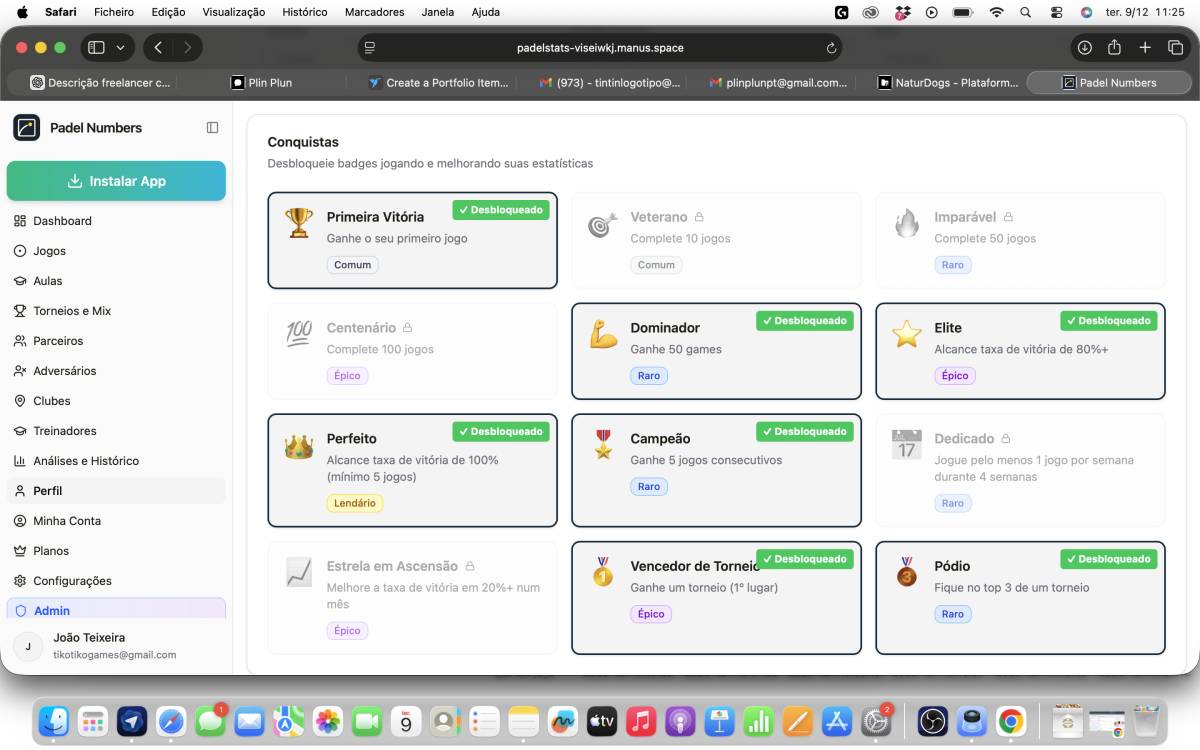Open the Dashboard grid icon

[x=20, y=221]
